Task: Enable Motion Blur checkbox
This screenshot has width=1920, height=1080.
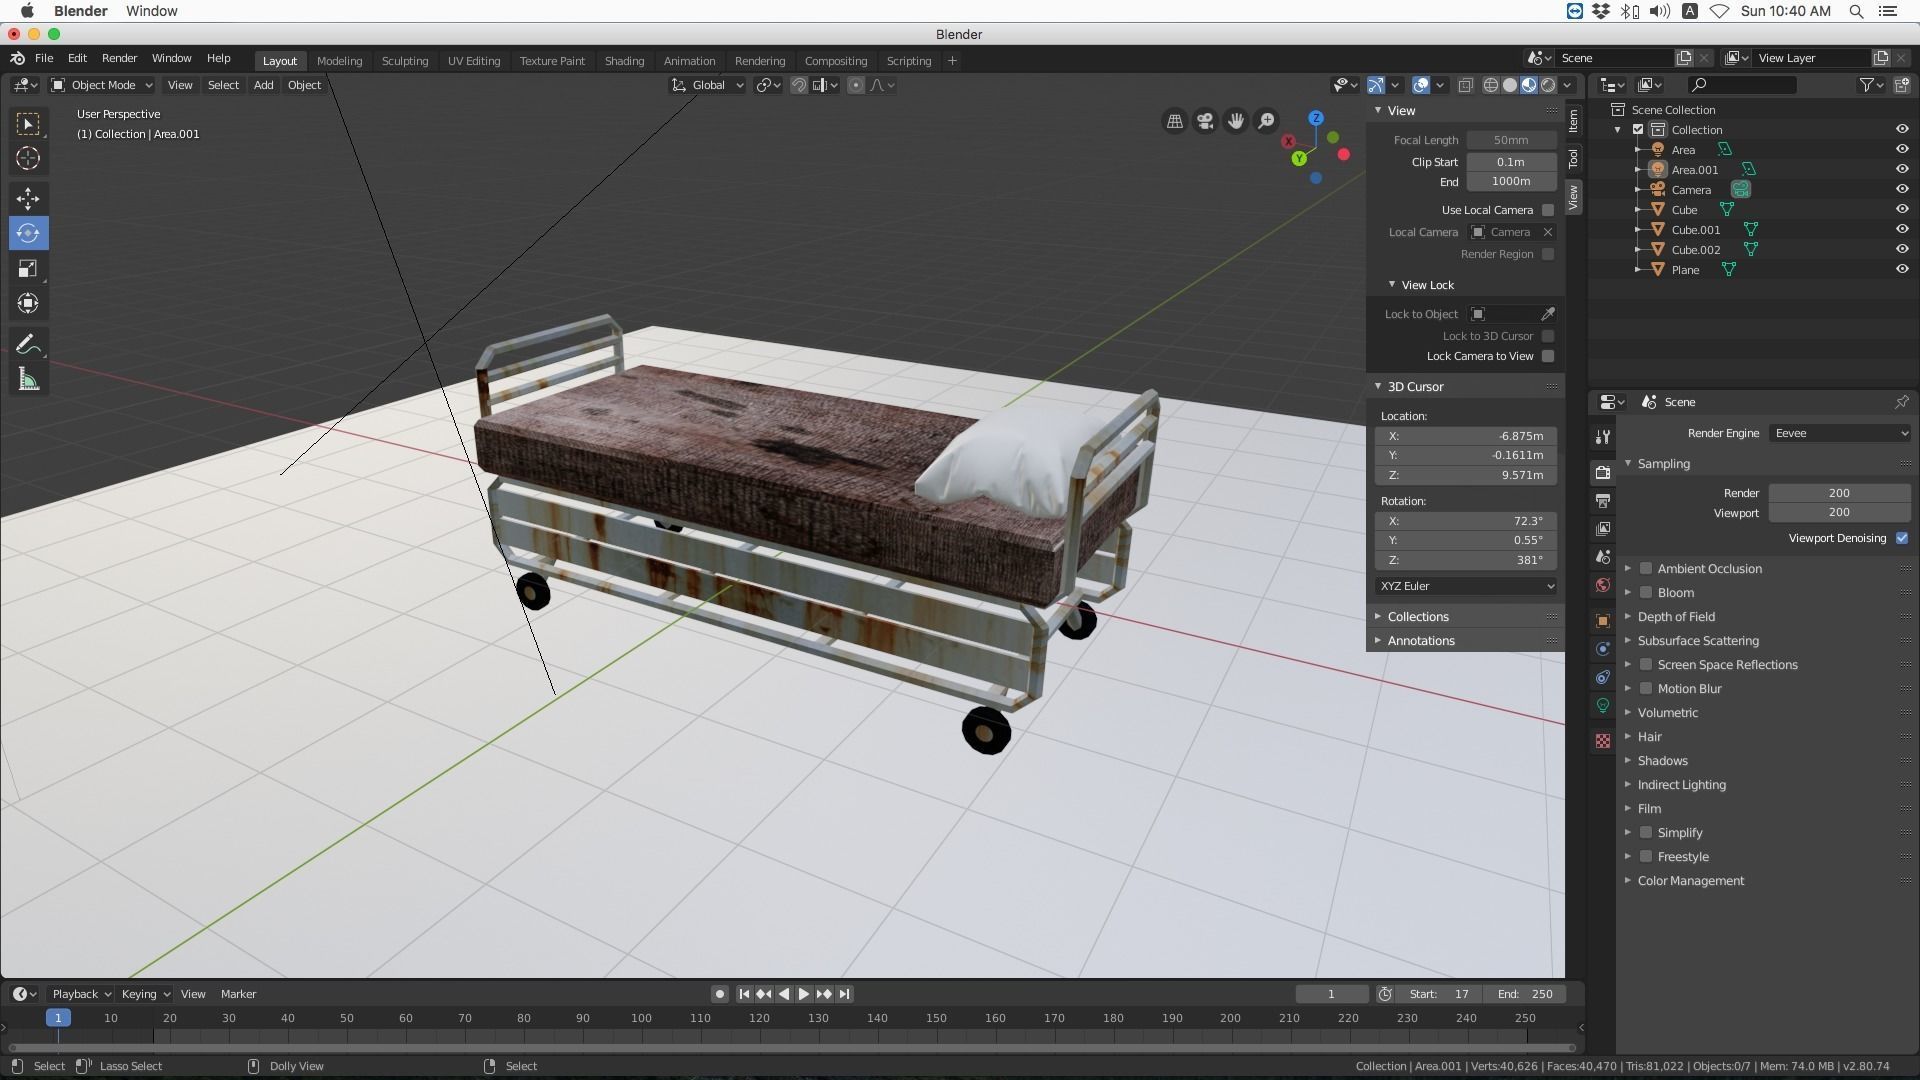Action: 1646,689
